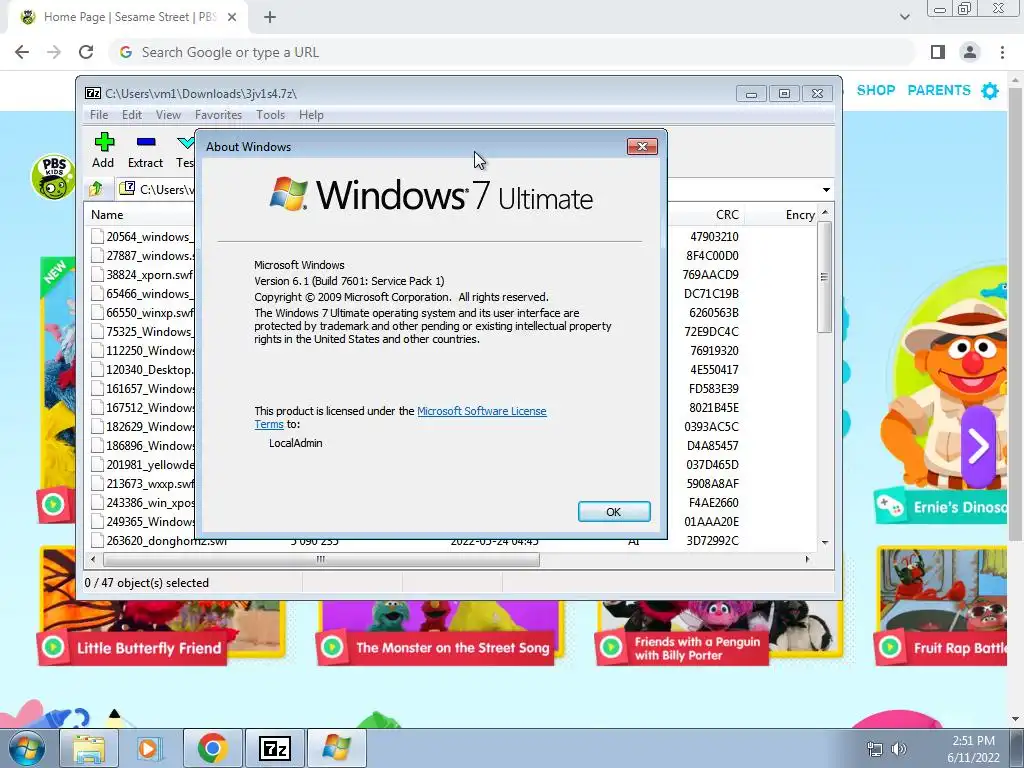This screenshot has width=1024, height=768.
Task: Sort by the CRC column header
Action: (726, 215)
